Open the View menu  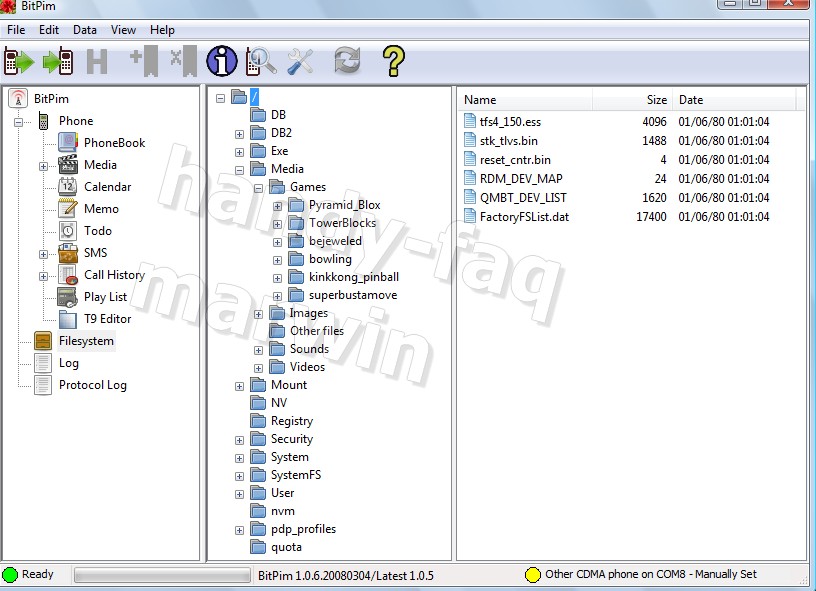123,30
